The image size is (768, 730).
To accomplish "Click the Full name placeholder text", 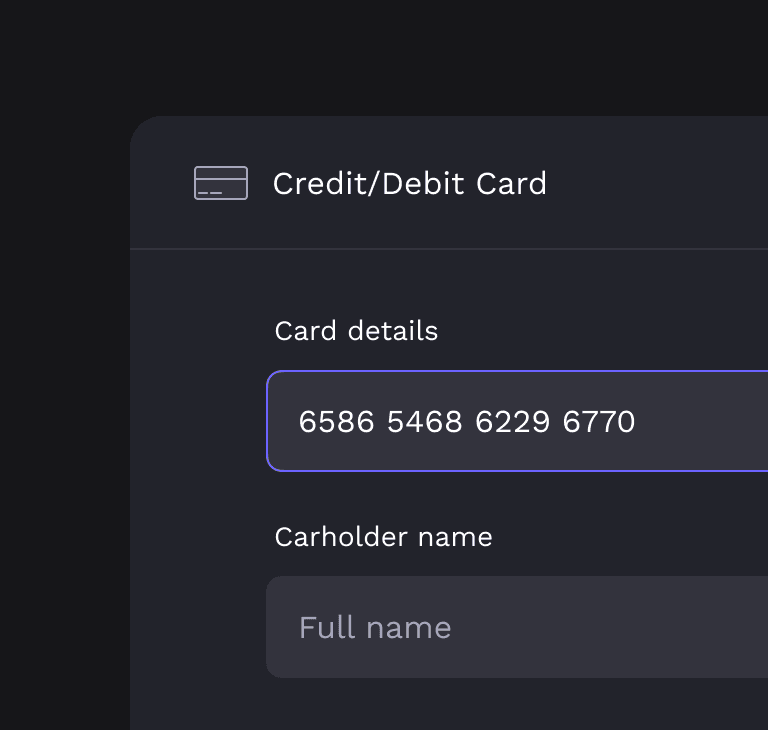I will 375,628.
